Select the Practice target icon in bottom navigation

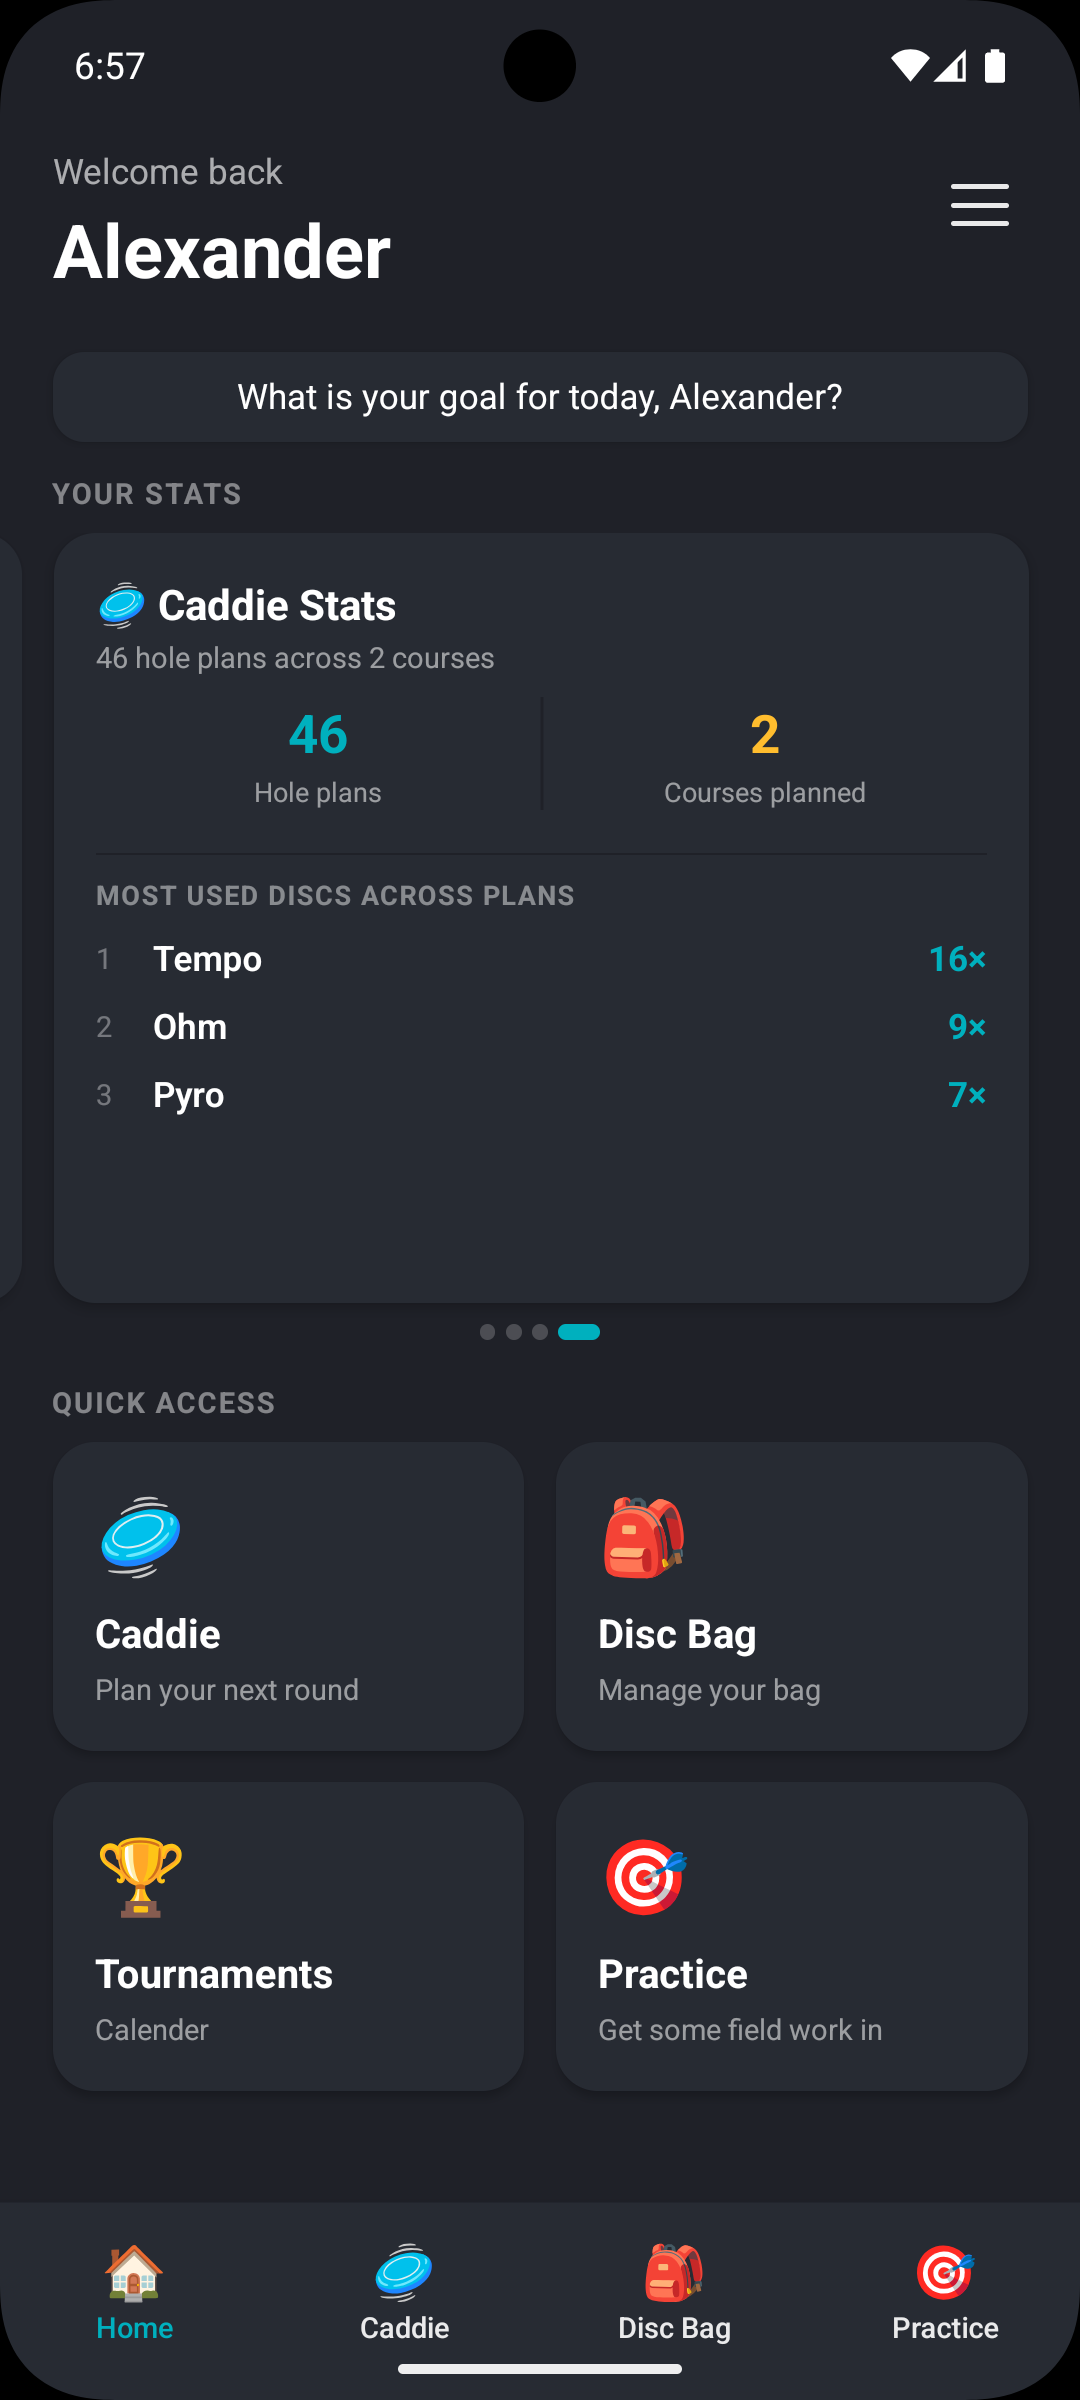pyautogui.click(x=943, y=2272)
